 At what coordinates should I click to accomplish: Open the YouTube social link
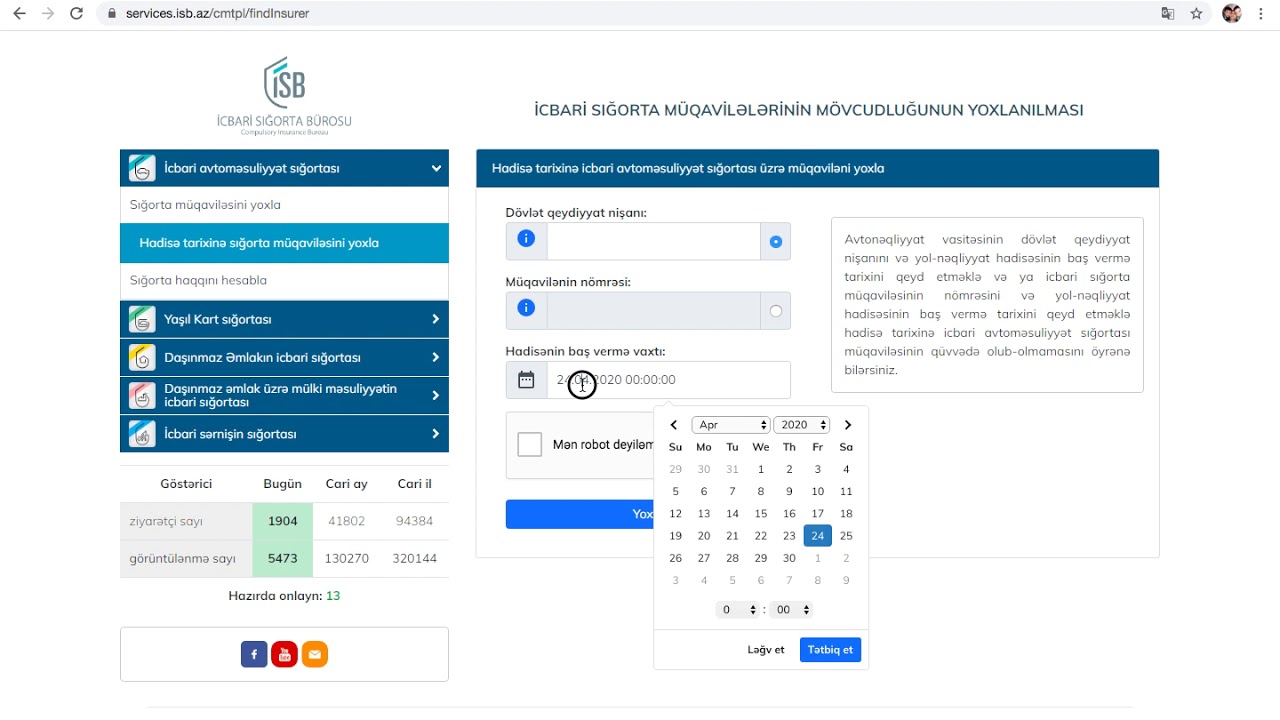click(x=285, y=655)
